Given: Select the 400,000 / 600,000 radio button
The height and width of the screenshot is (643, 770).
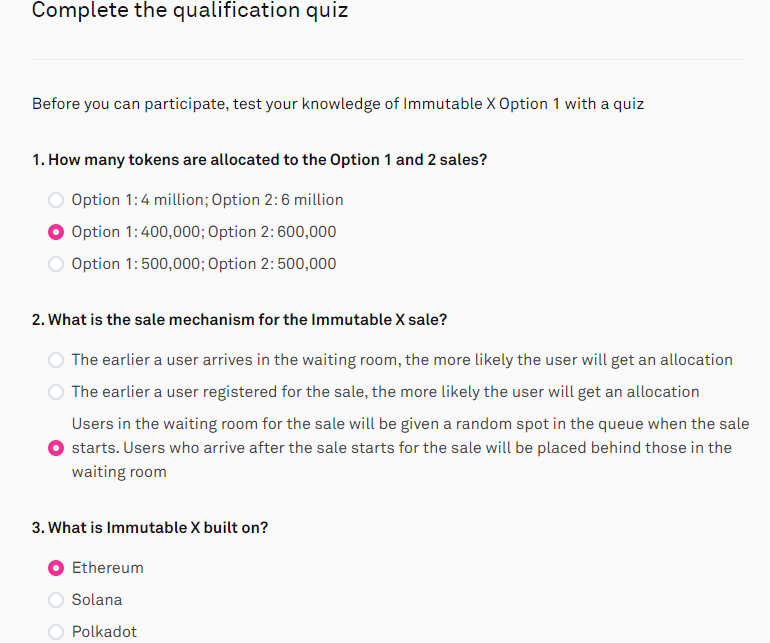Looking at the screenshot, I should (56, 232).
